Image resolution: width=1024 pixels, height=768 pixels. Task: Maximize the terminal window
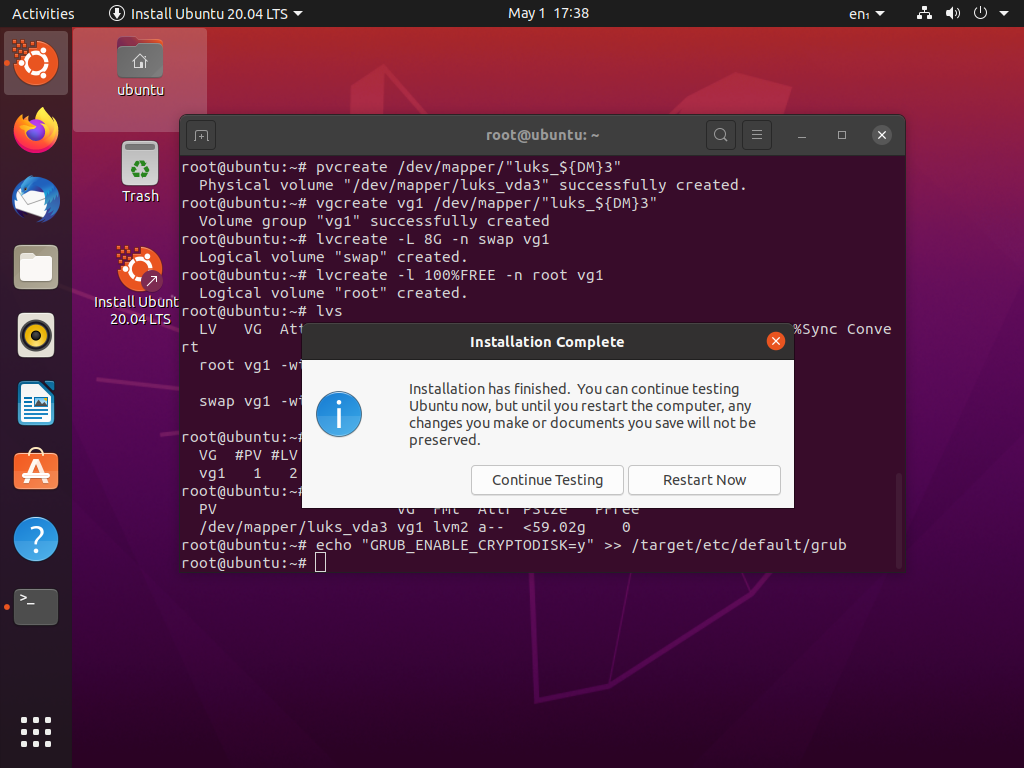click(842, 135)
